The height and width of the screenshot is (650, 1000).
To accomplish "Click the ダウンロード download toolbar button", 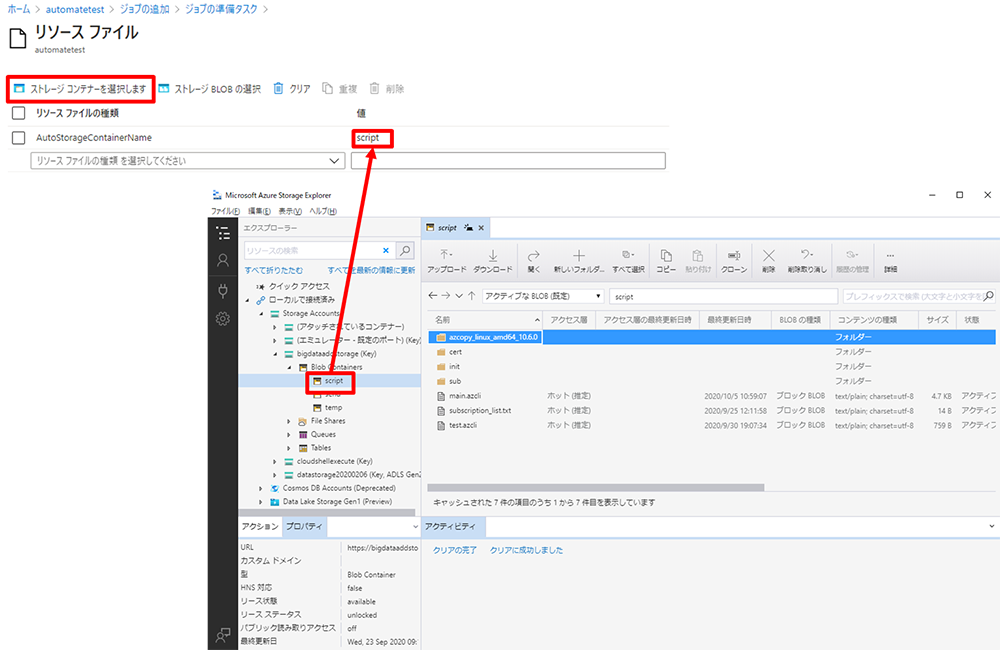I will point(493,261).
